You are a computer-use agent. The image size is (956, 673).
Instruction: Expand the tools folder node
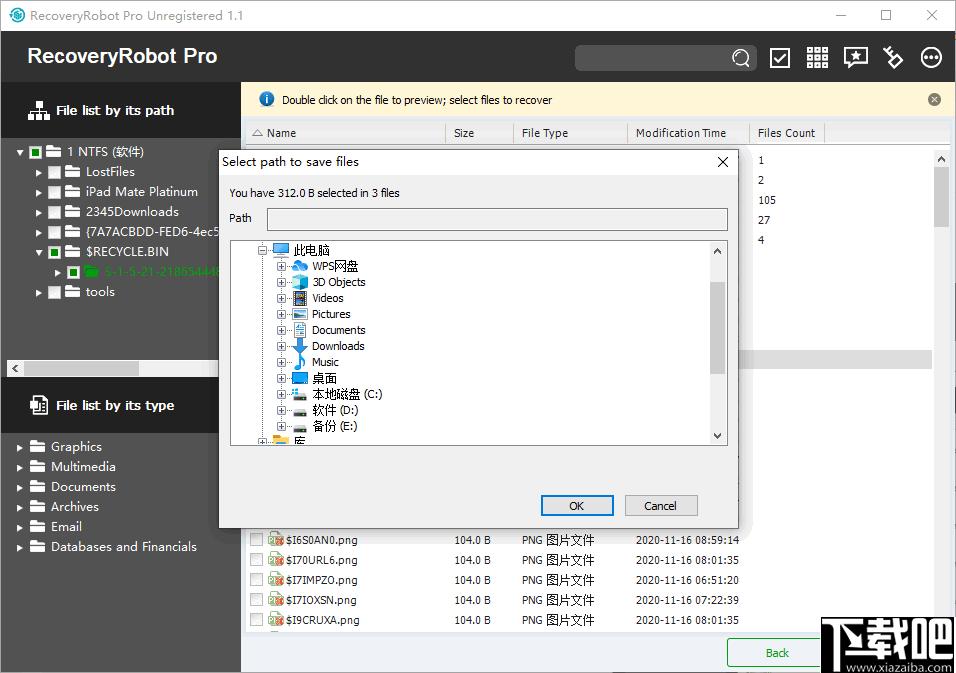[38, 293]
